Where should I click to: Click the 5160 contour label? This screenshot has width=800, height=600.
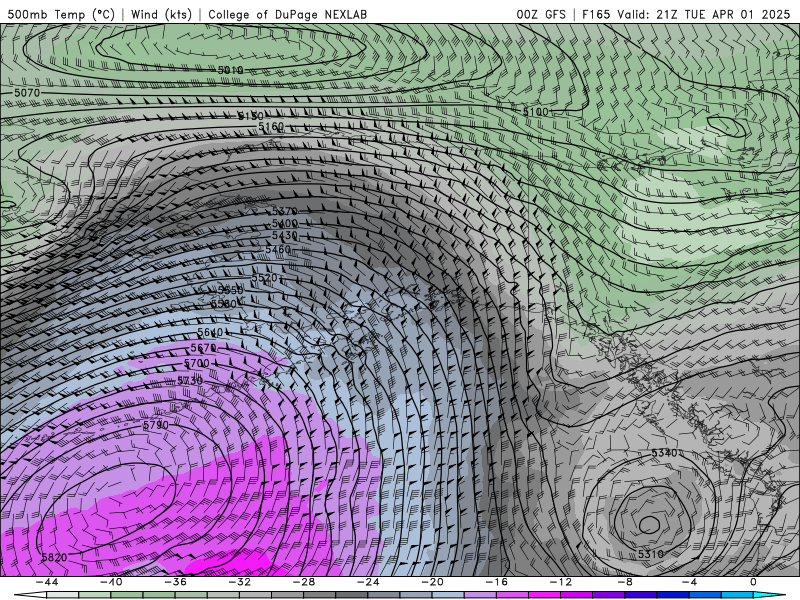tap(271, 127)
